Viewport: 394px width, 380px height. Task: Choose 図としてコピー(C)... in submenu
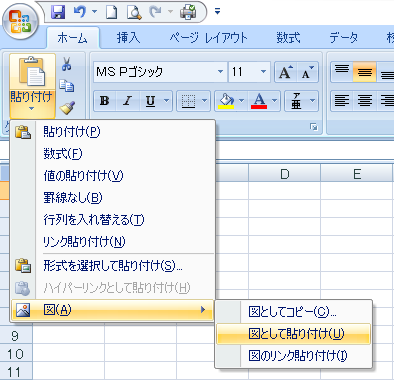pyautogui.click(x=293, y=312)
